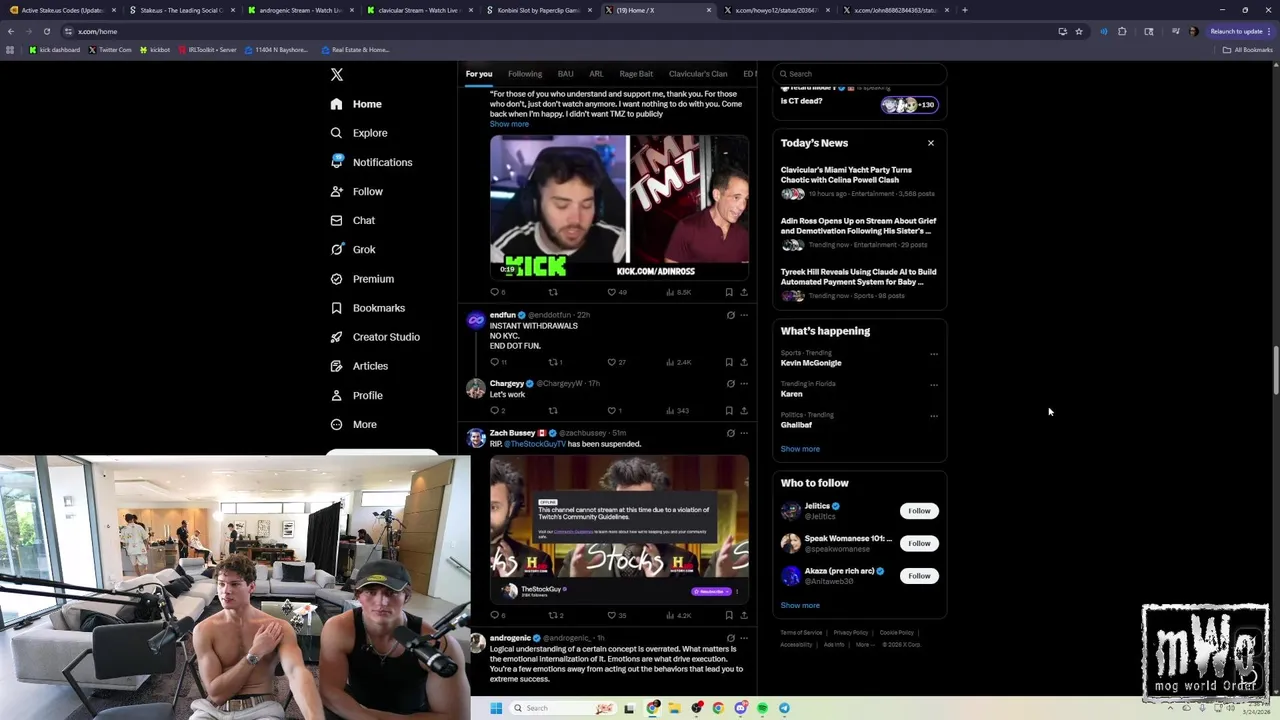Open more options on Zach Bussey post
Image resolution: width=1280 pixels, height=720 pixels.
pos(744,433)
